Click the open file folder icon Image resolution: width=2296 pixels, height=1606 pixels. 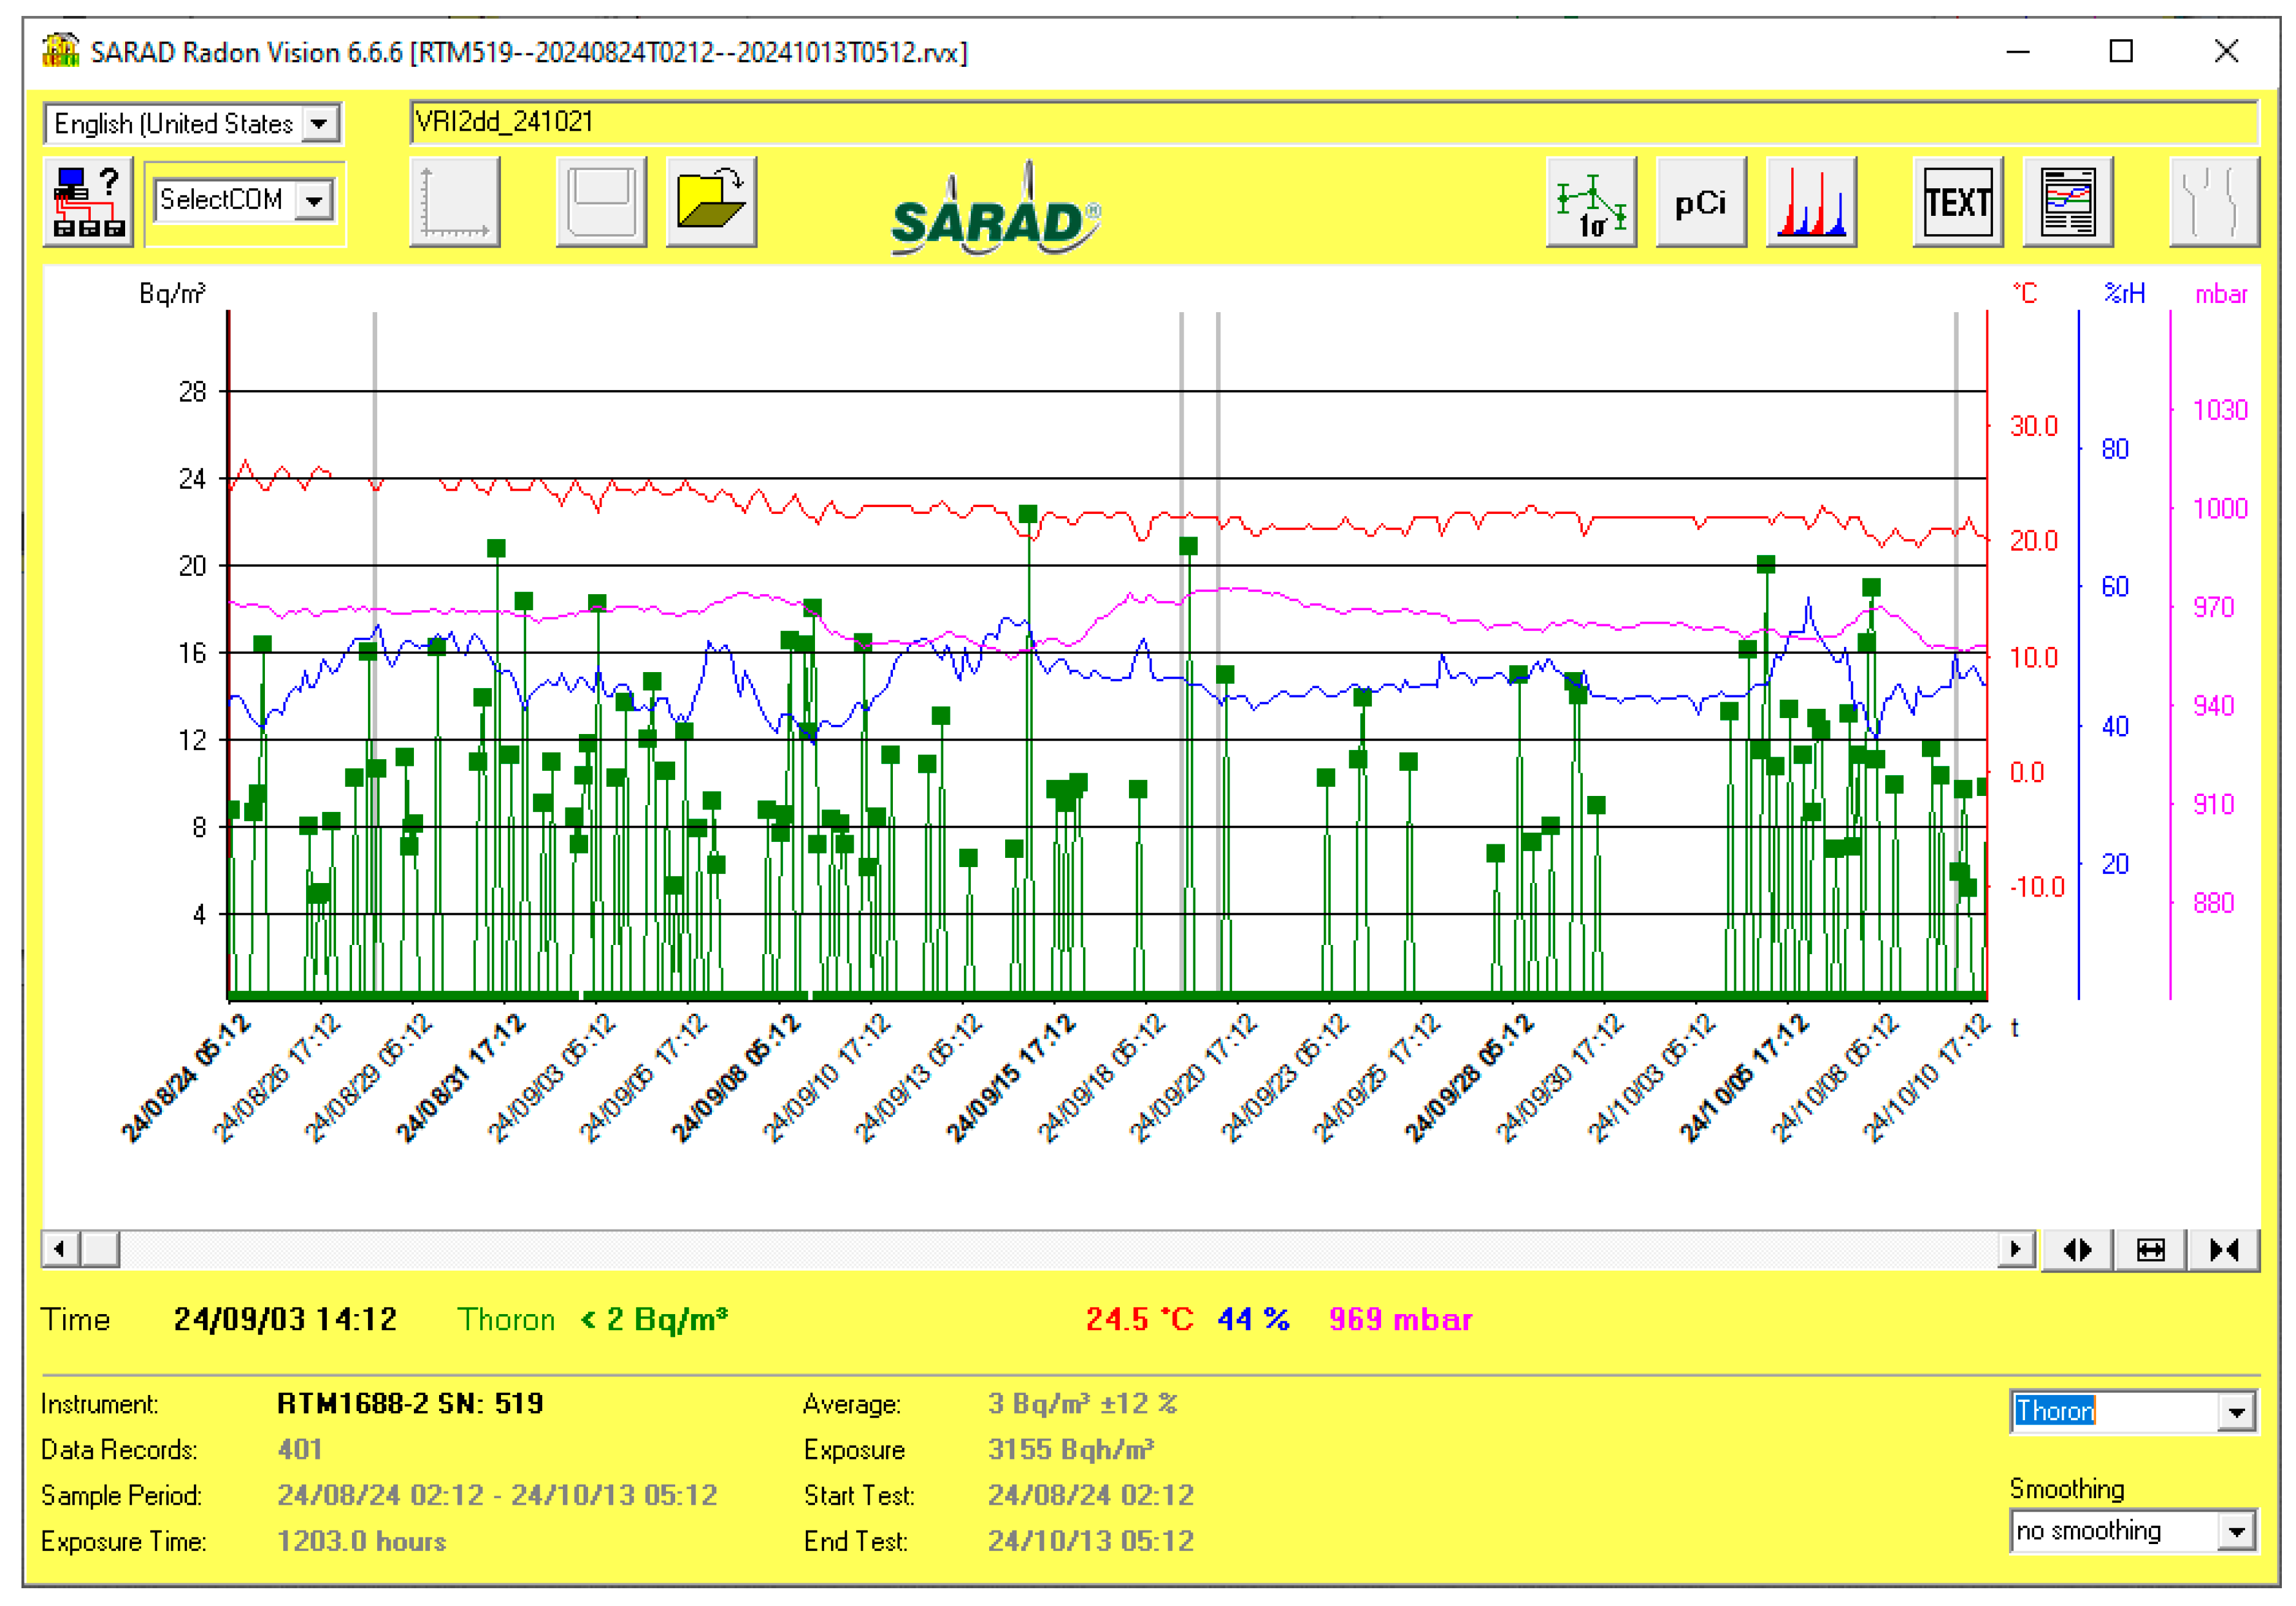coord(710,201)
